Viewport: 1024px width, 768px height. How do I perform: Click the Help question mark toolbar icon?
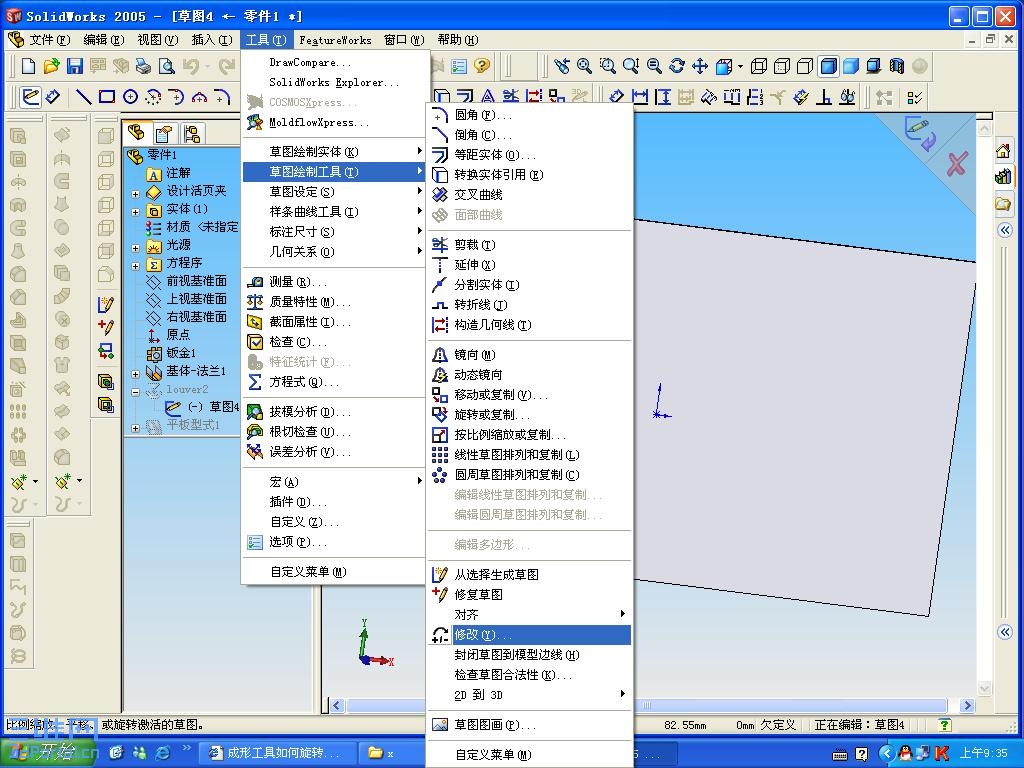482,66
